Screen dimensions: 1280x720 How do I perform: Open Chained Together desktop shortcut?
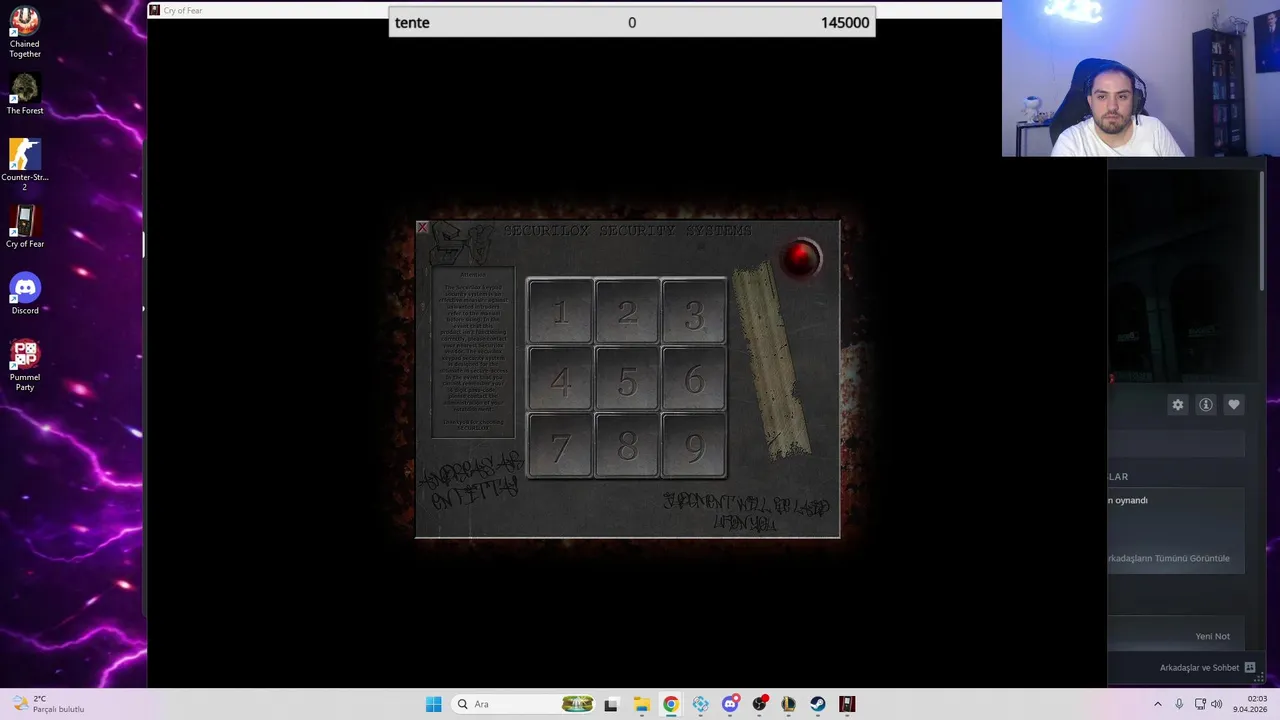(x=25, y=33)
